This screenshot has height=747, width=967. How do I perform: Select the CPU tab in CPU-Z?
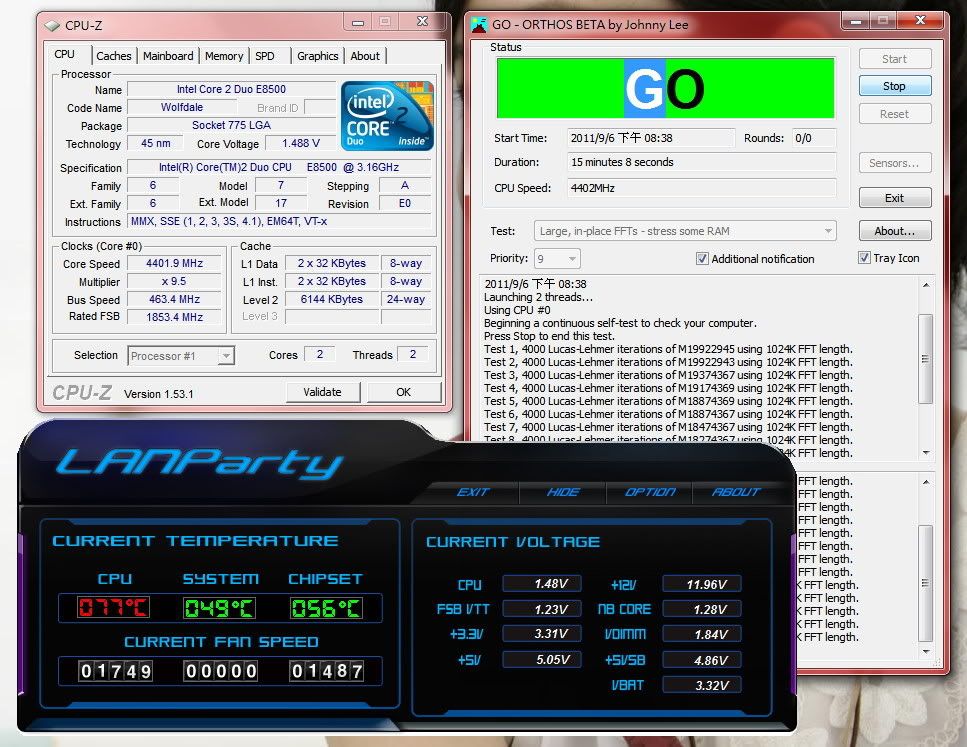[65, 54]
